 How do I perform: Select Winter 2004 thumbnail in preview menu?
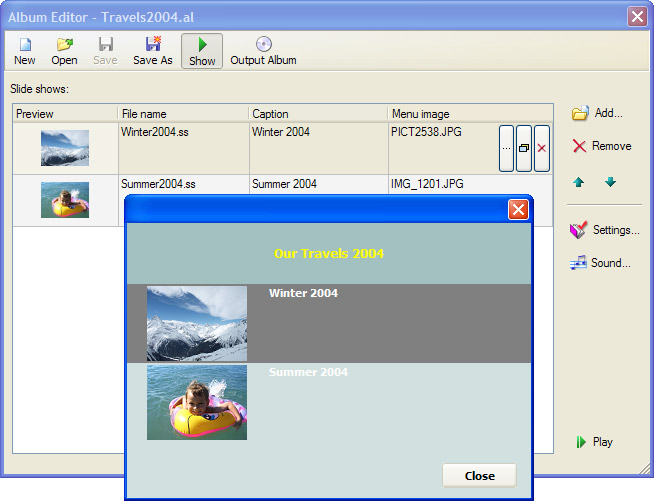click(197, 323)
